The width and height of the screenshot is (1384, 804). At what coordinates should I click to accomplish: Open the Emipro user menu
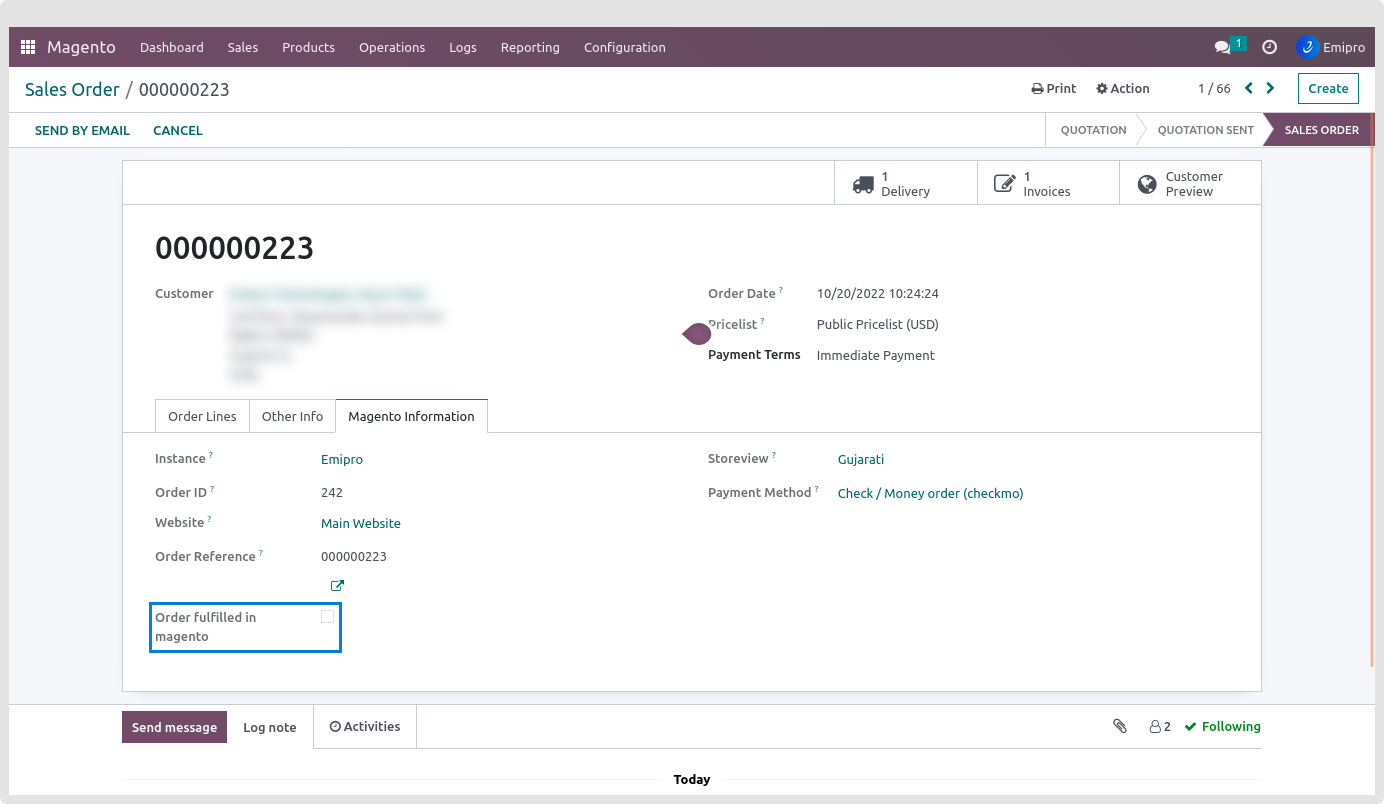(1330, 47)
